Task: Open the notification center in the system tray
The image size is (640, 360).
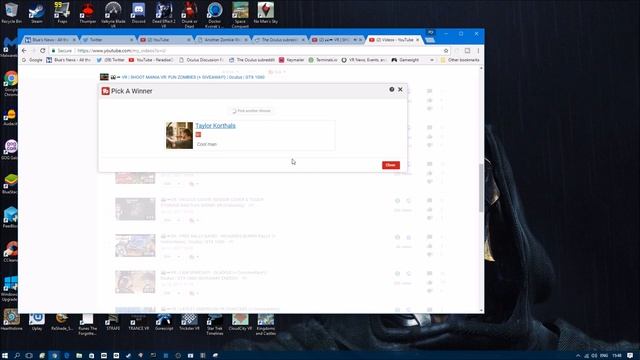Action: [631, 356]
